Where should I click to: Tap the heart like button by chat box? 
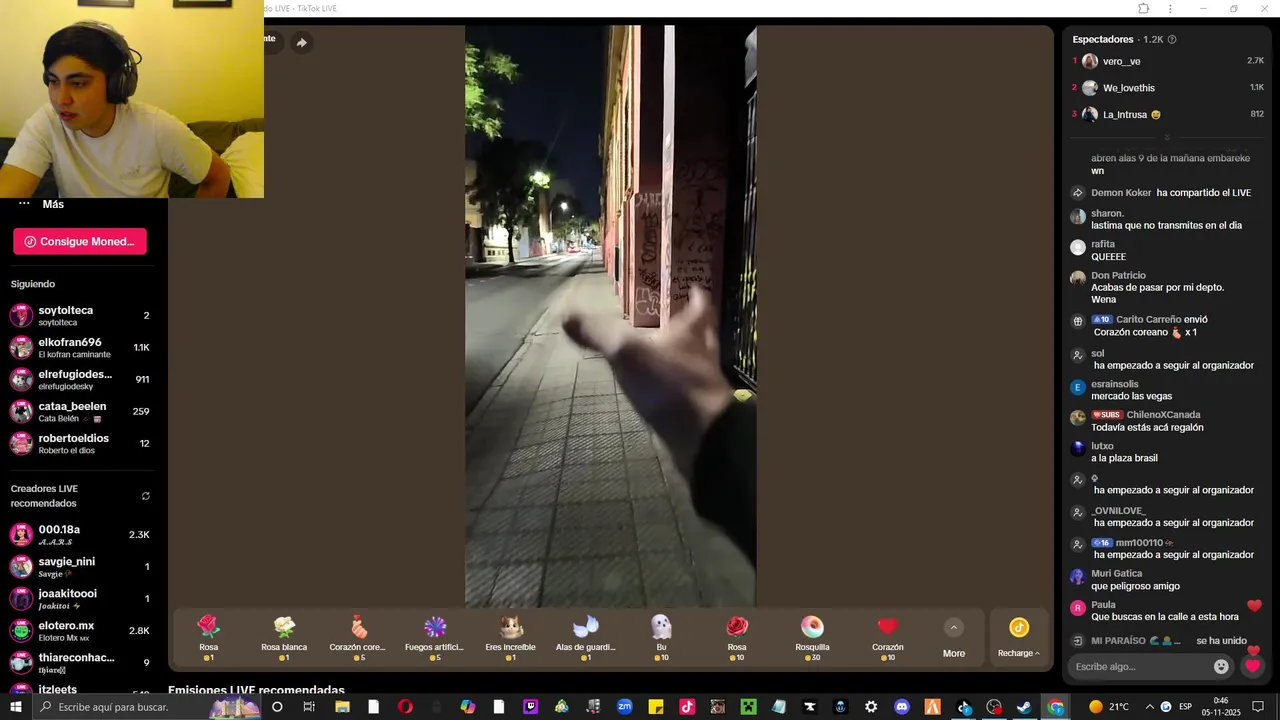coord(1253,666)
